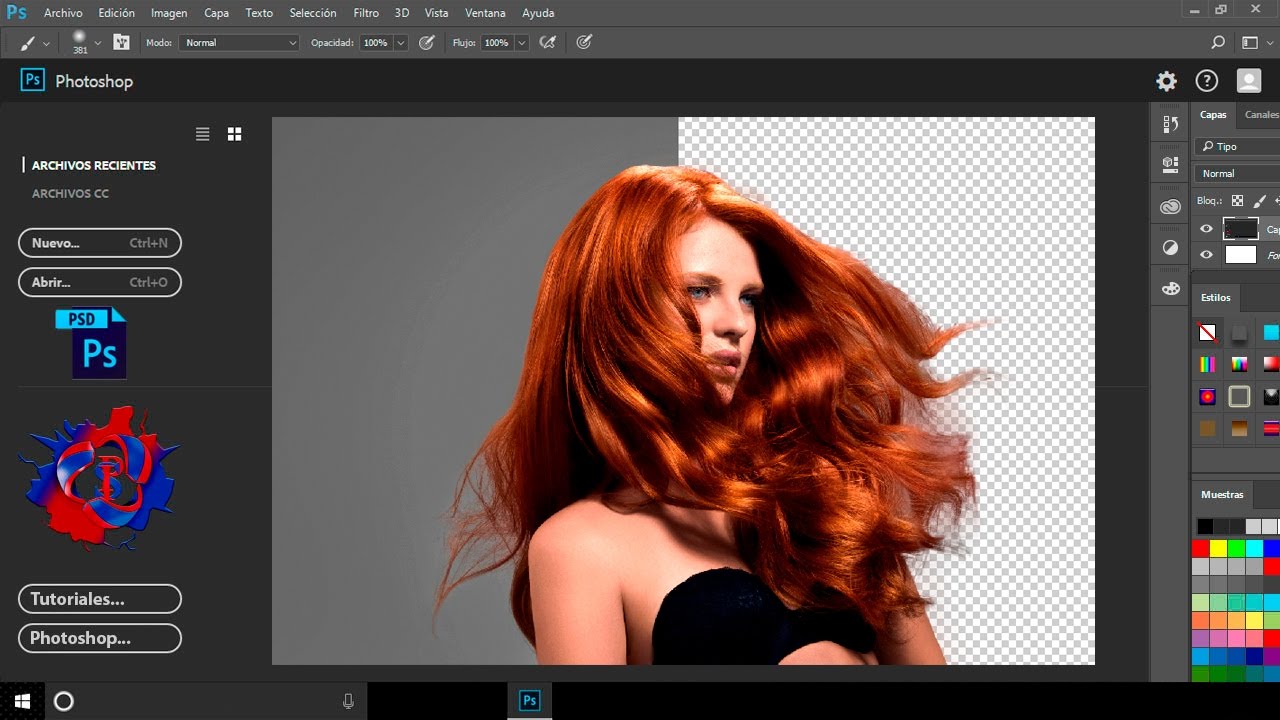
Task: Select ARCHIVOS RECIENTES link
Action: tap(94, 166)
